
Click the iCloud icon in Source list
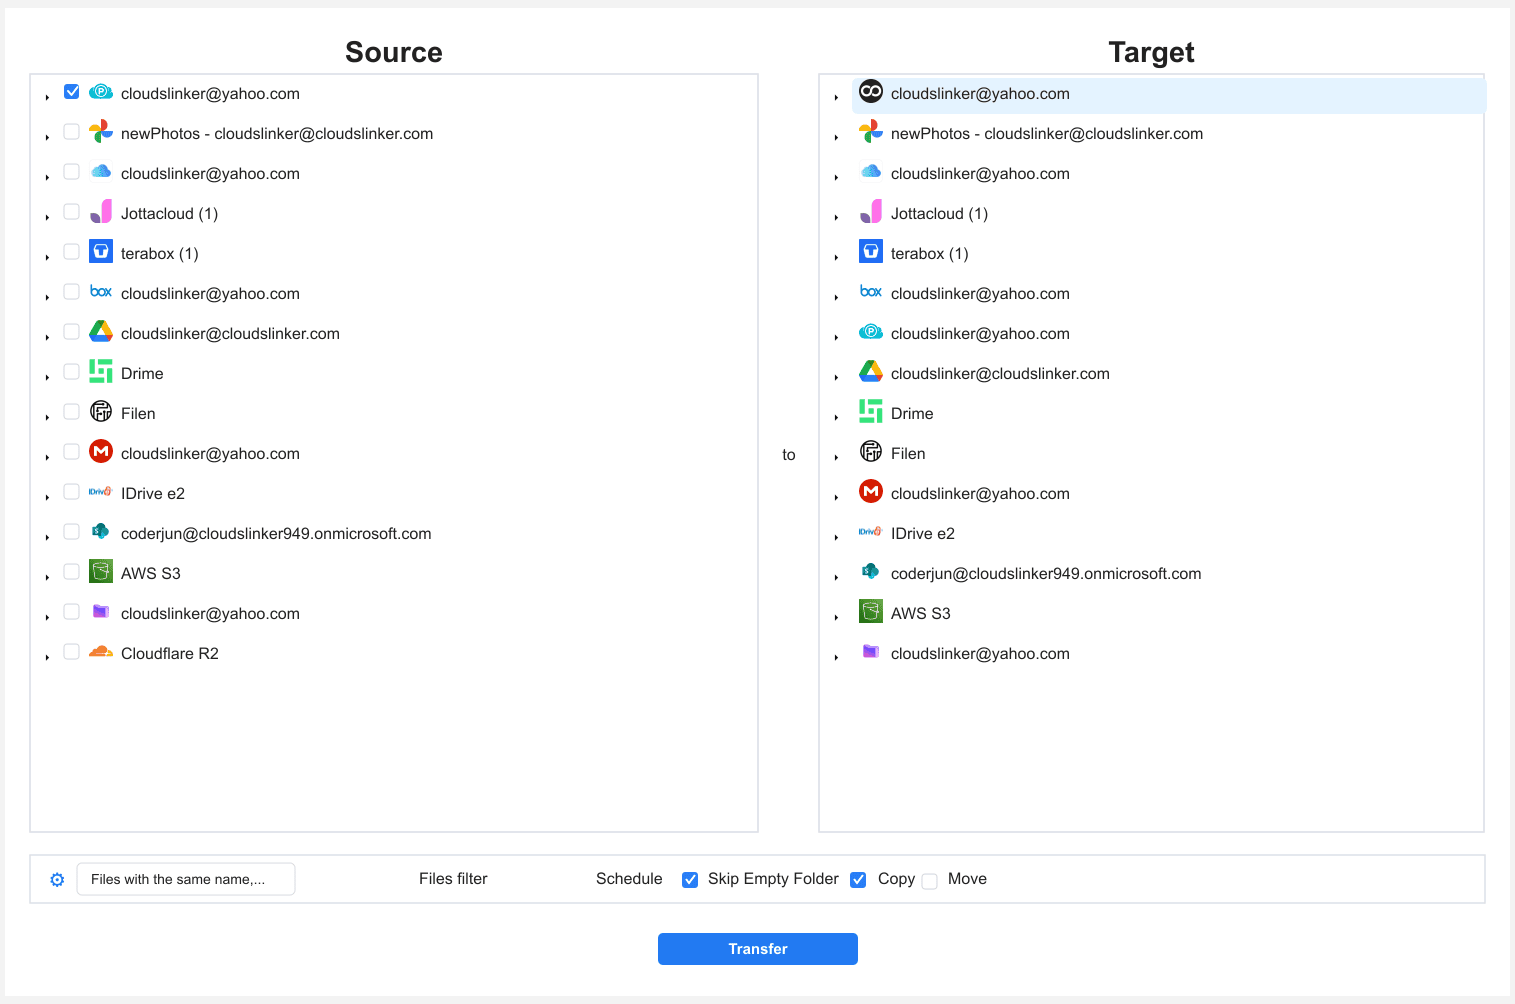(x=101, y=172)
